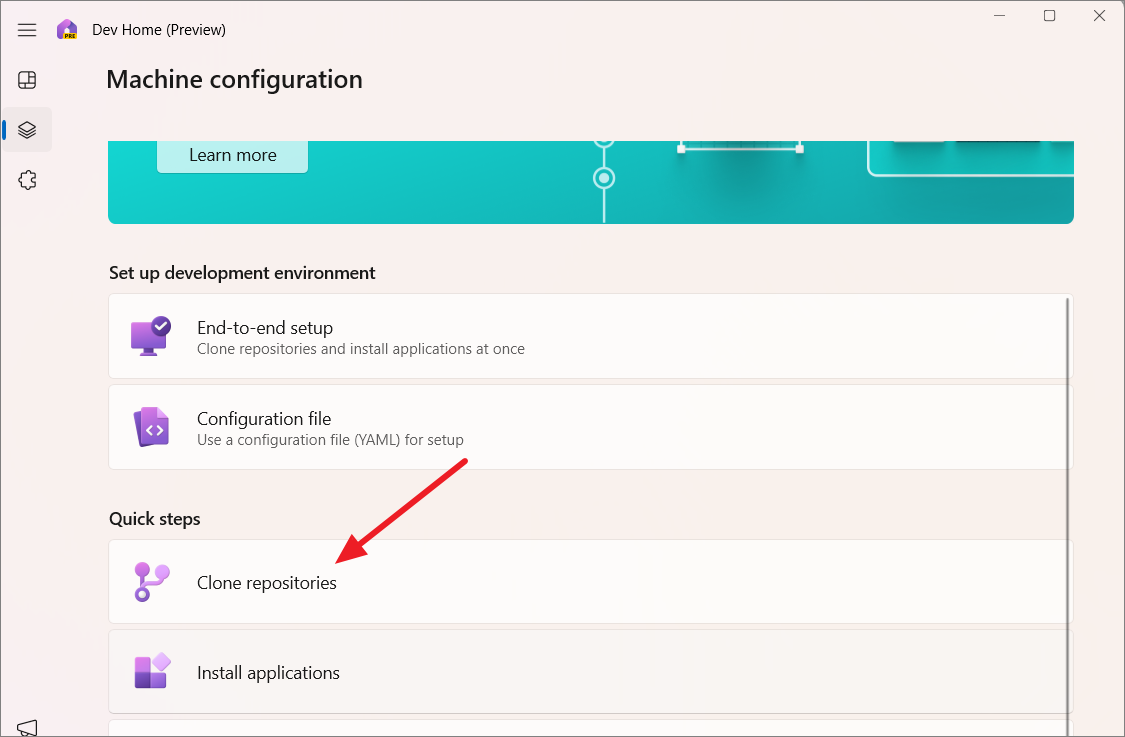Open the Install applications card
This screenshot has height=737, width=1125.
point(590,672)
